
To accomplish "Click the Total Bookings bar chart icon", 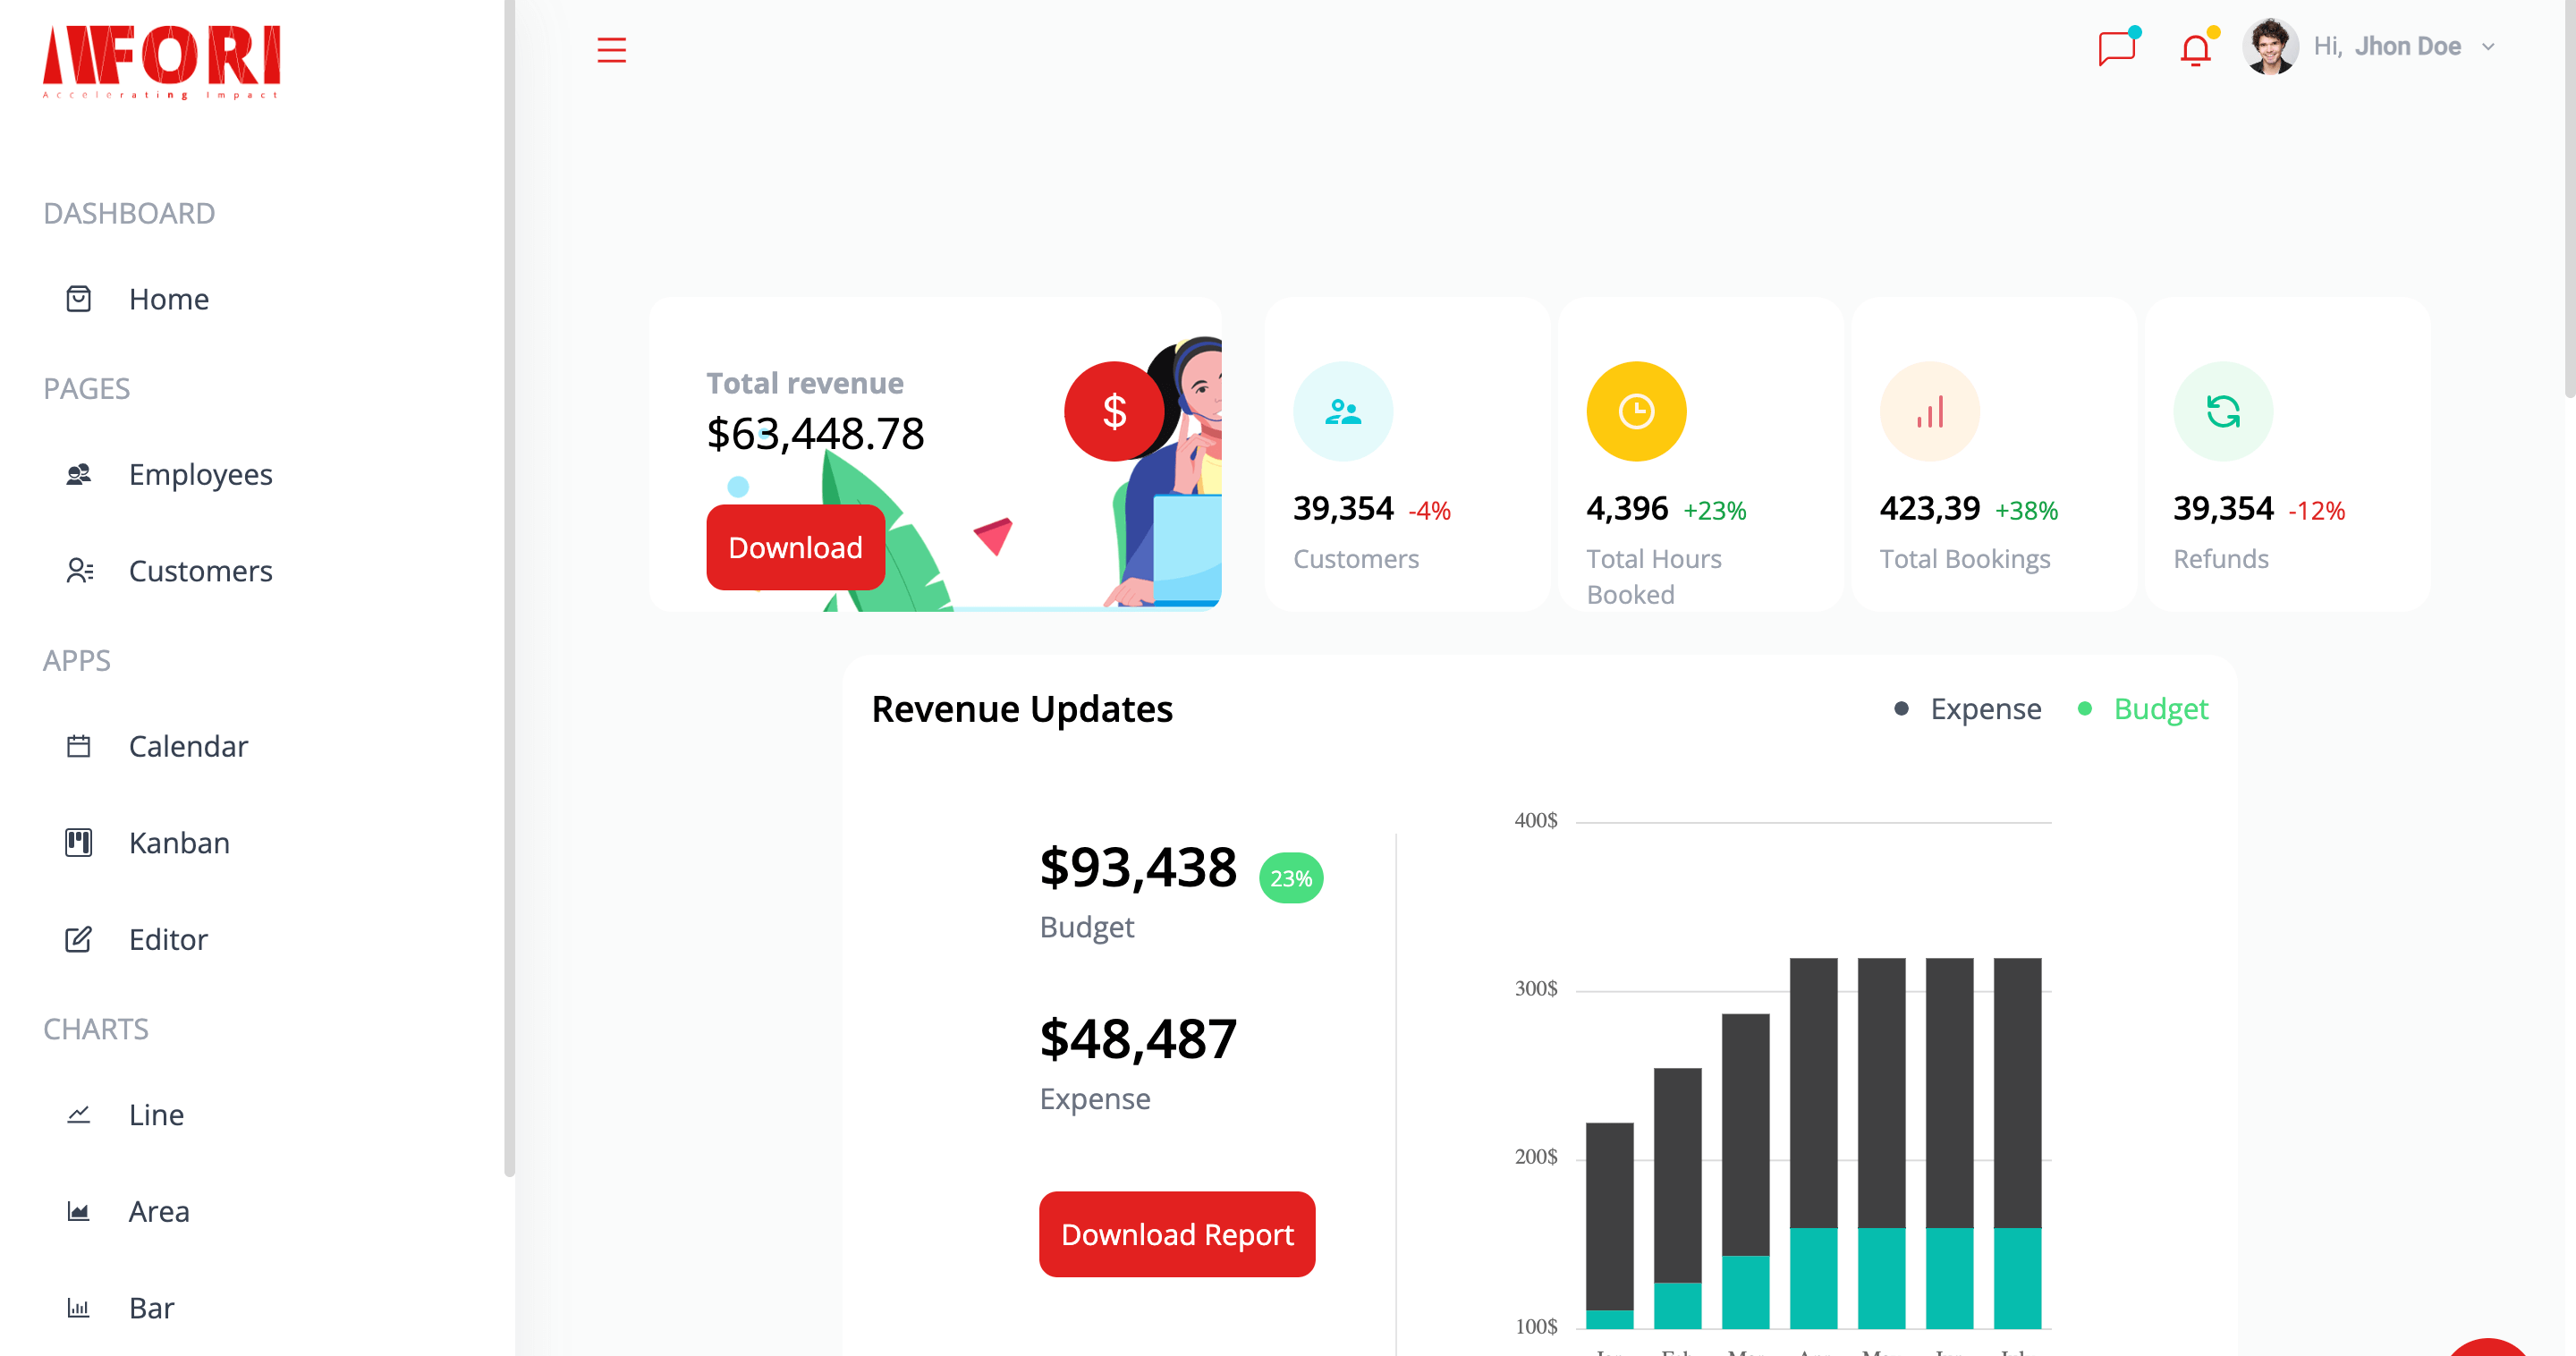I will [x=1929, y=411].
